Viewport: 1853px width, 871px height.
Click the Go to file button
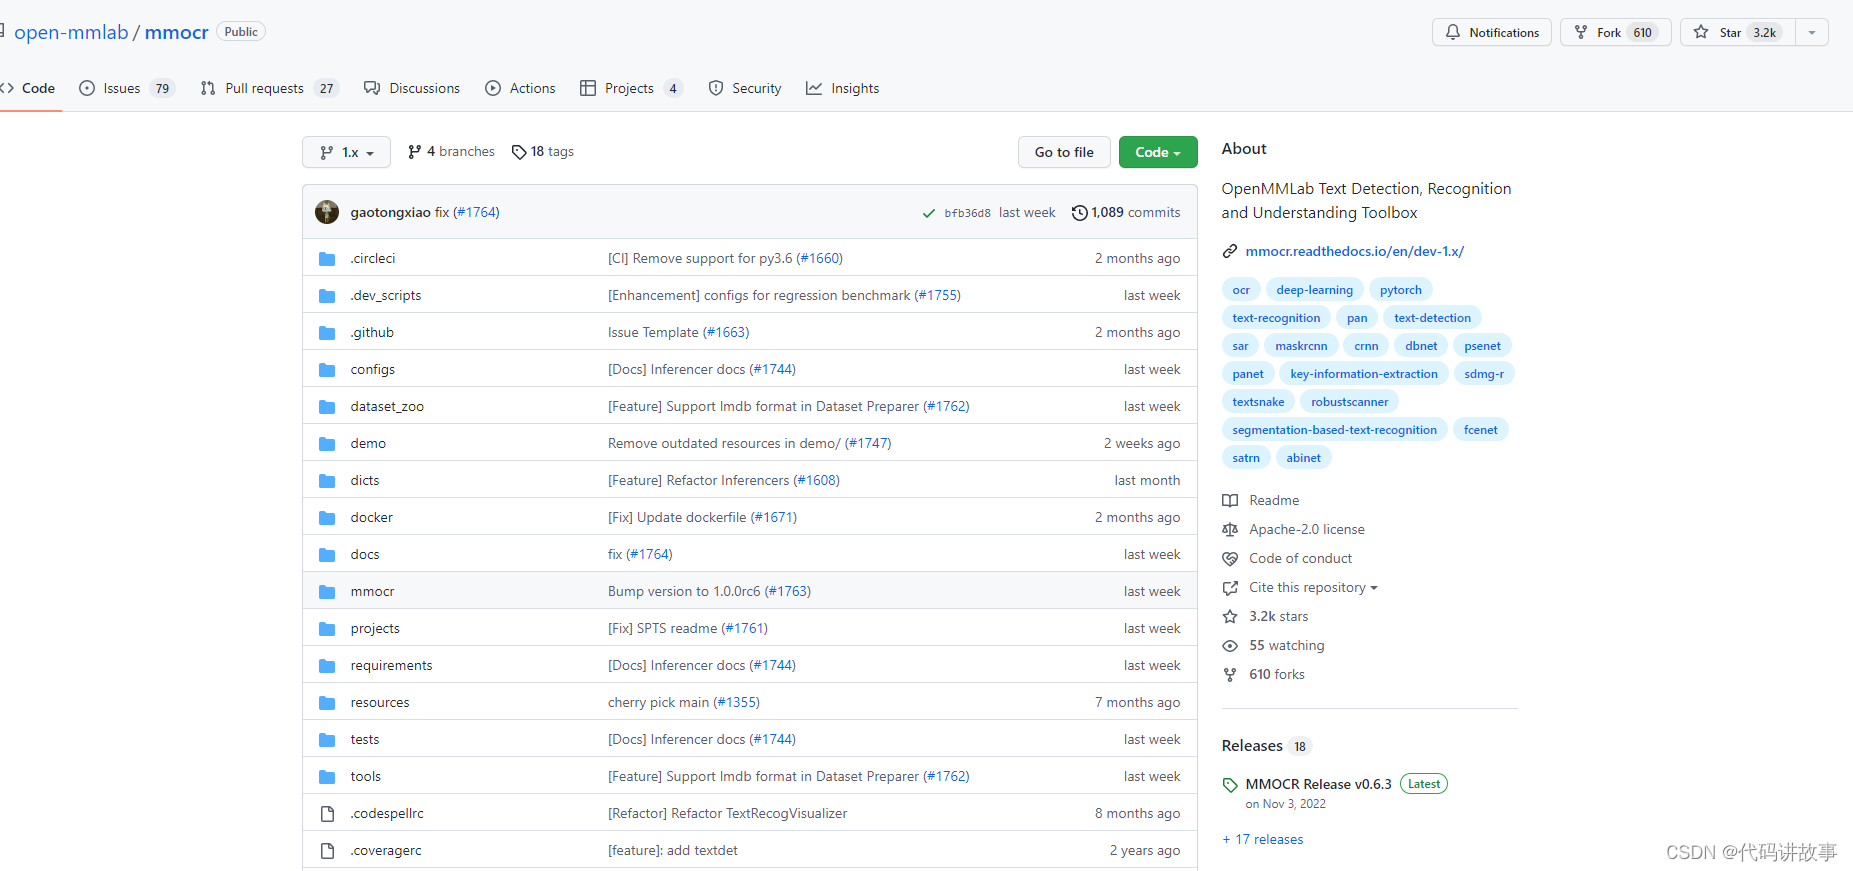coord(1064,152)
